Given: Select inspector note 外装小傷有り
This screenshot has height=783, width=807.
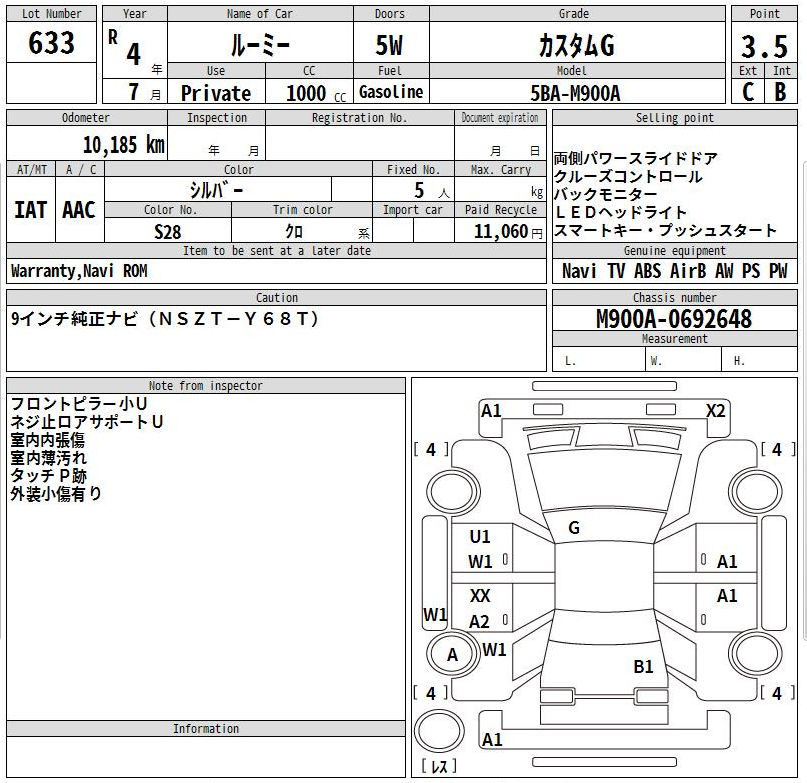Looking at the screenshot, I should (x=56, y=494).
